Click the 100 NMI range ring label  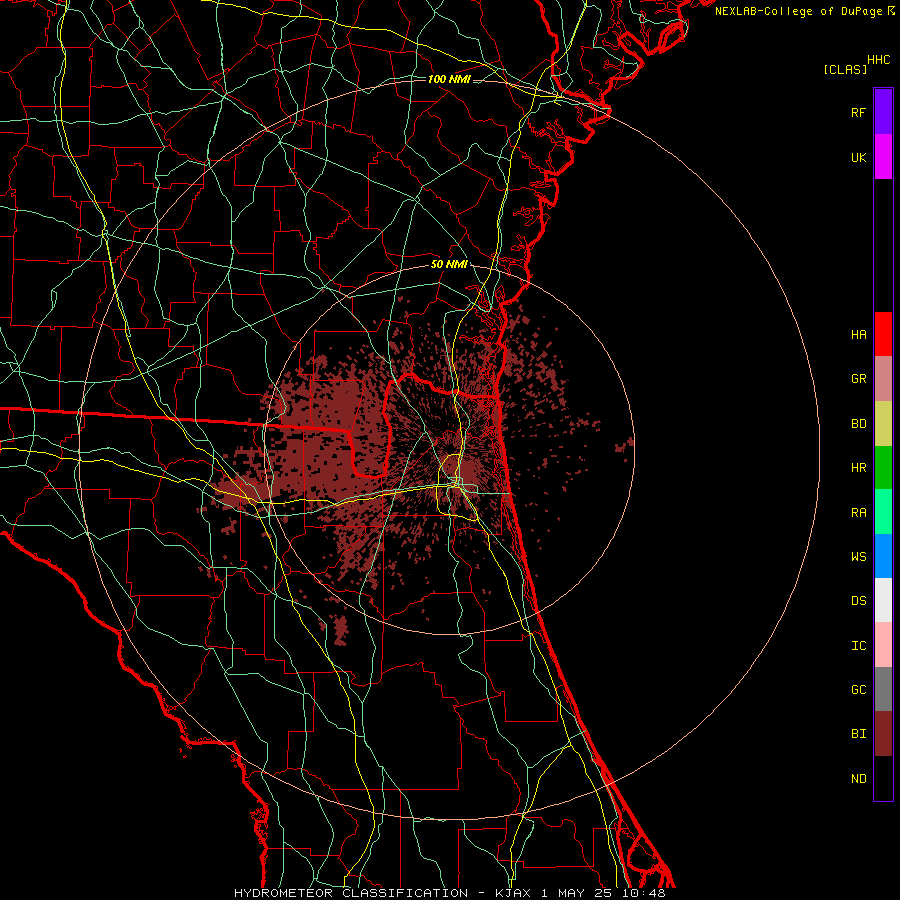click(x=449, y=79)
